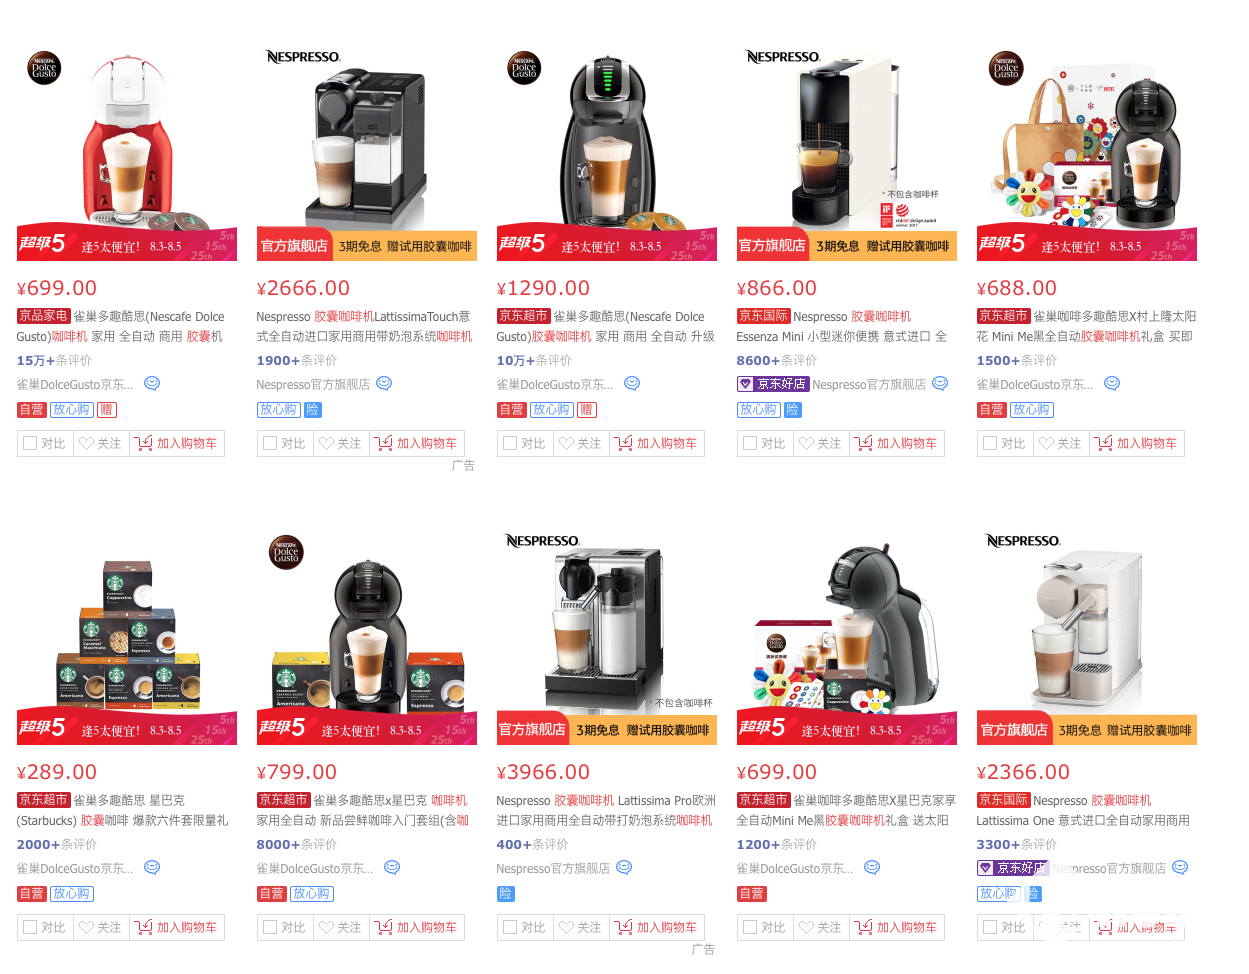Image resolution: width=1249 pixels, height=974 pixels.
Task: Tick the 对比 compare checkbox on the ¥2666.00 item
Action: tap(270, 443)
